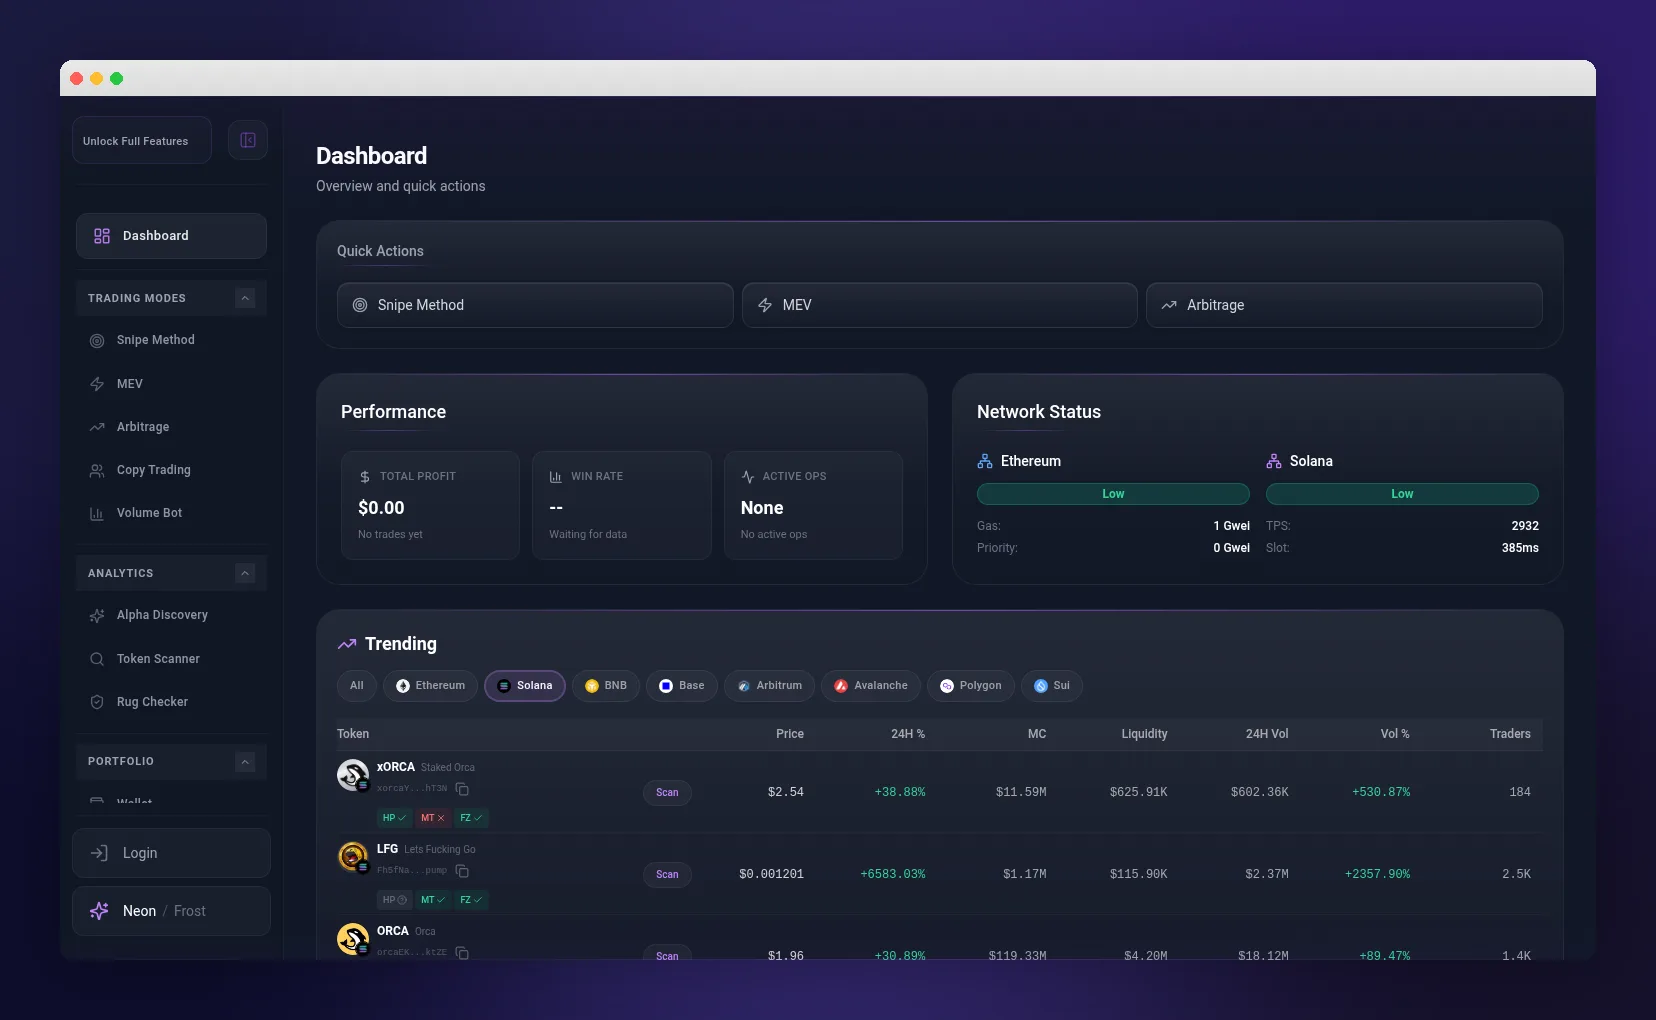The width and height of the screenshot is (1656, 1020).
Task: Sort by MC column header
Action: click(1037, 734)
